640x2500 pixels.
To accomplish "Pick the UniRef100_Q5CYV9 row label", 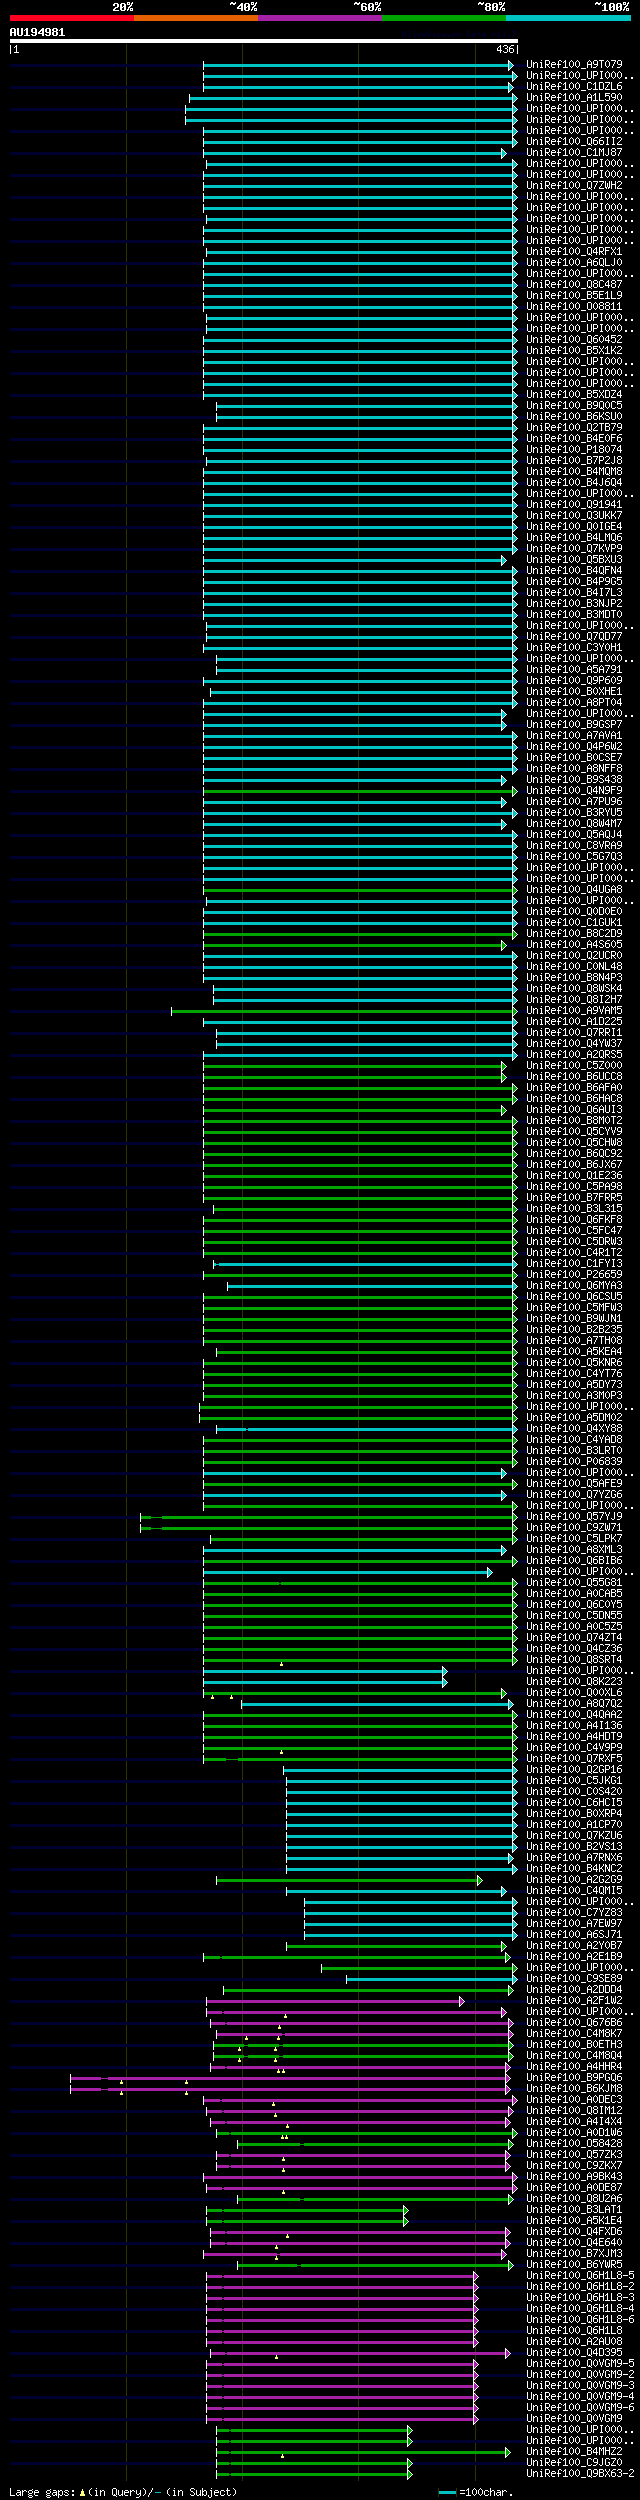I will click(574, 1132).
